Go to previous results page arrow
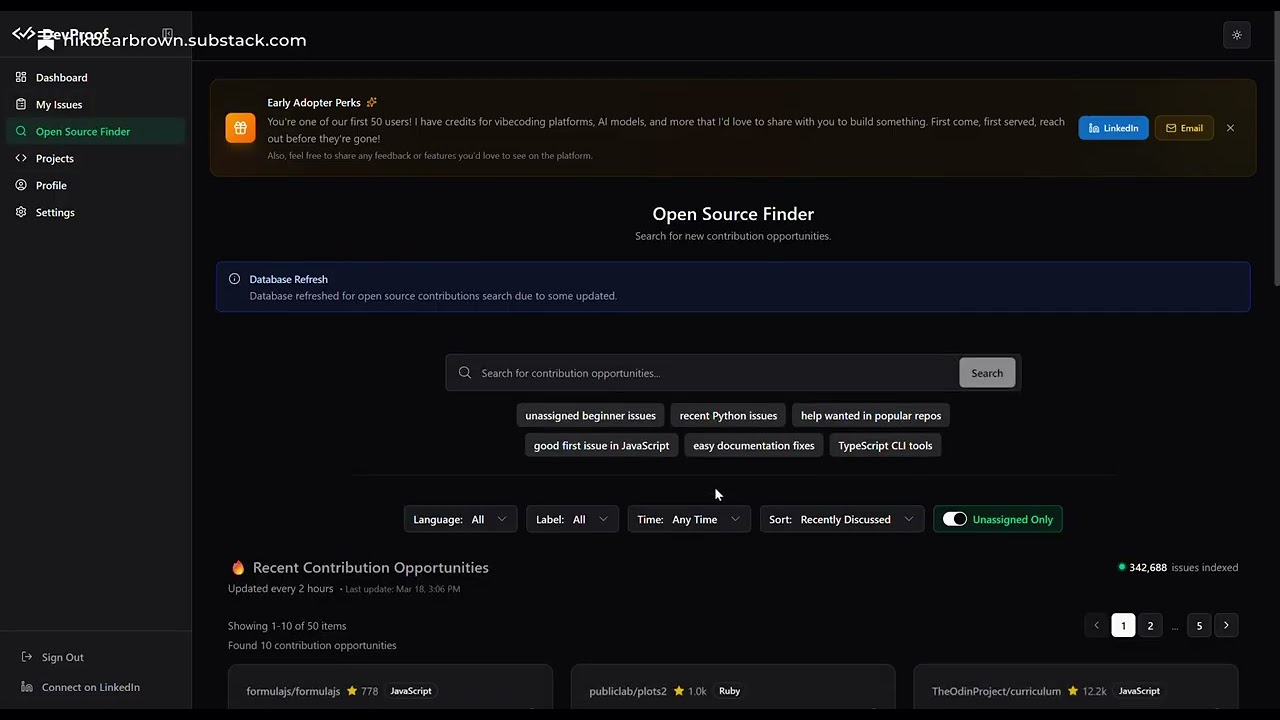This screenshot has width=1280, height=720. [x=1096, y=626]
